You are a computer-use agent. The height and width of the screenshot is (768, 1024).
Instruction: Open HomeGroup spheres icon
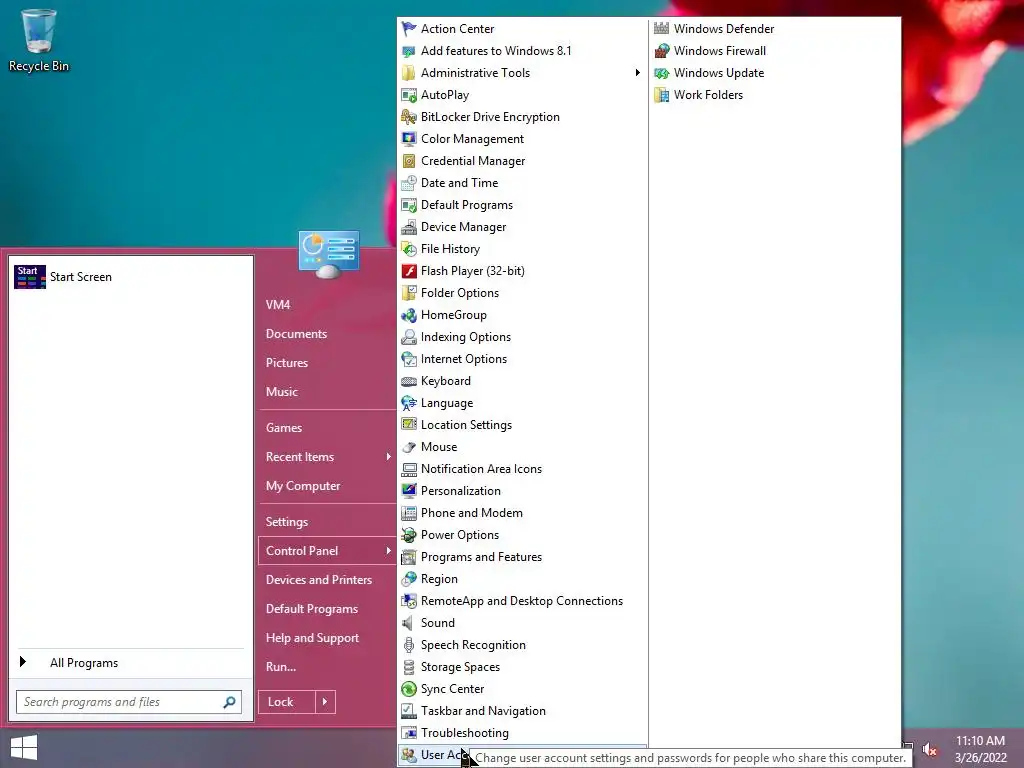tap(409, 315)
